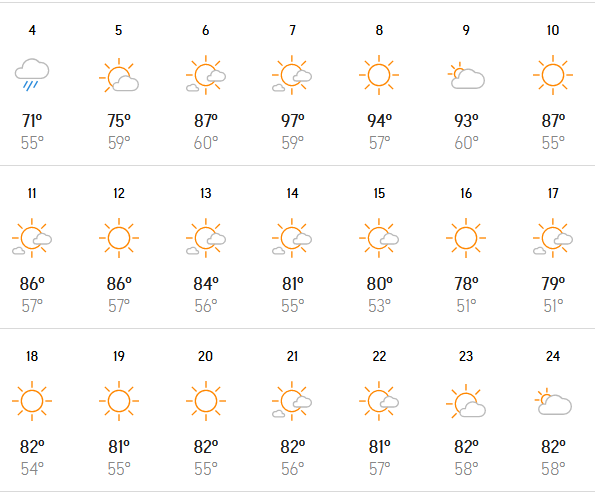Click the date number 18

pyautogui.click(x=32, y=356)
